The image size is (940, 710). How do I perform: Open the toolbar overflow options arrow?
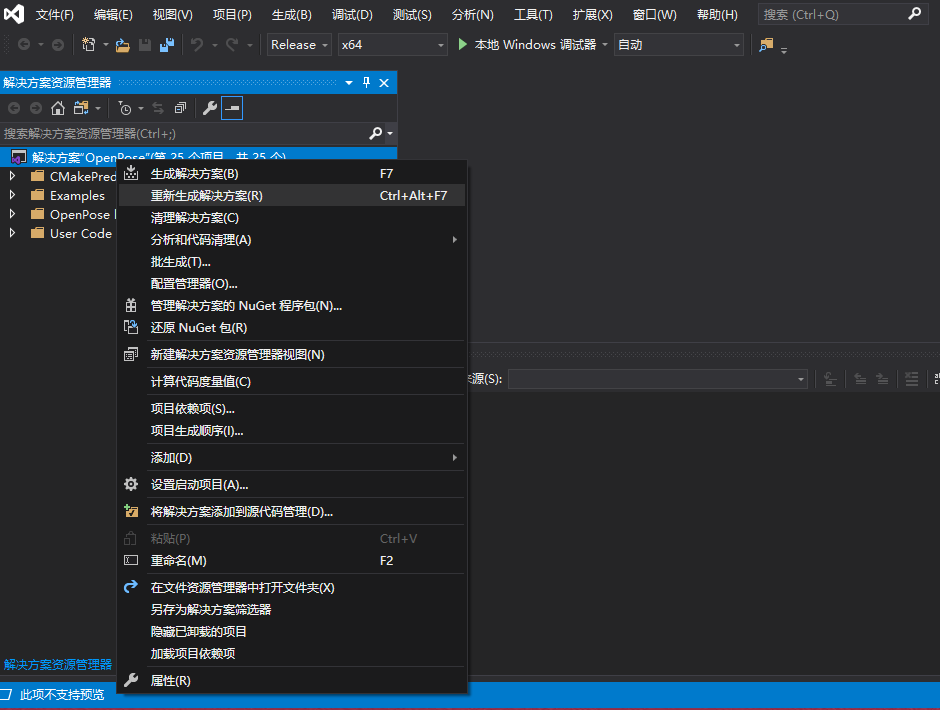784,50
